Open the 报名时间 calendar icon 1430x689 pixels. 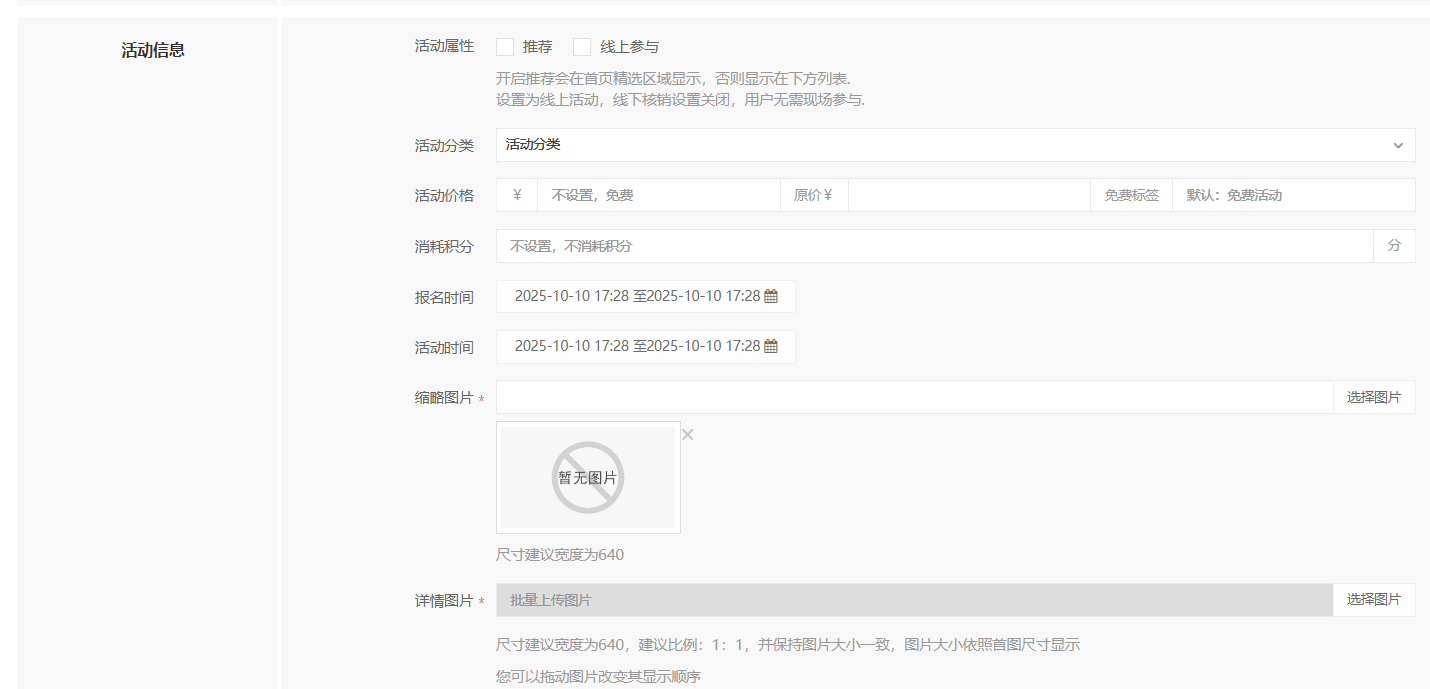[771, 297]
